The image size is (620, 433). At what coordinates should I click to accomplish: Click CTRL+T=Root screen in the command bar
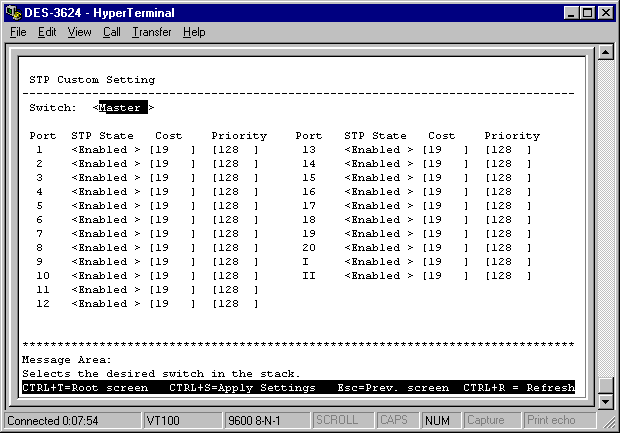(x=85, y=388)
